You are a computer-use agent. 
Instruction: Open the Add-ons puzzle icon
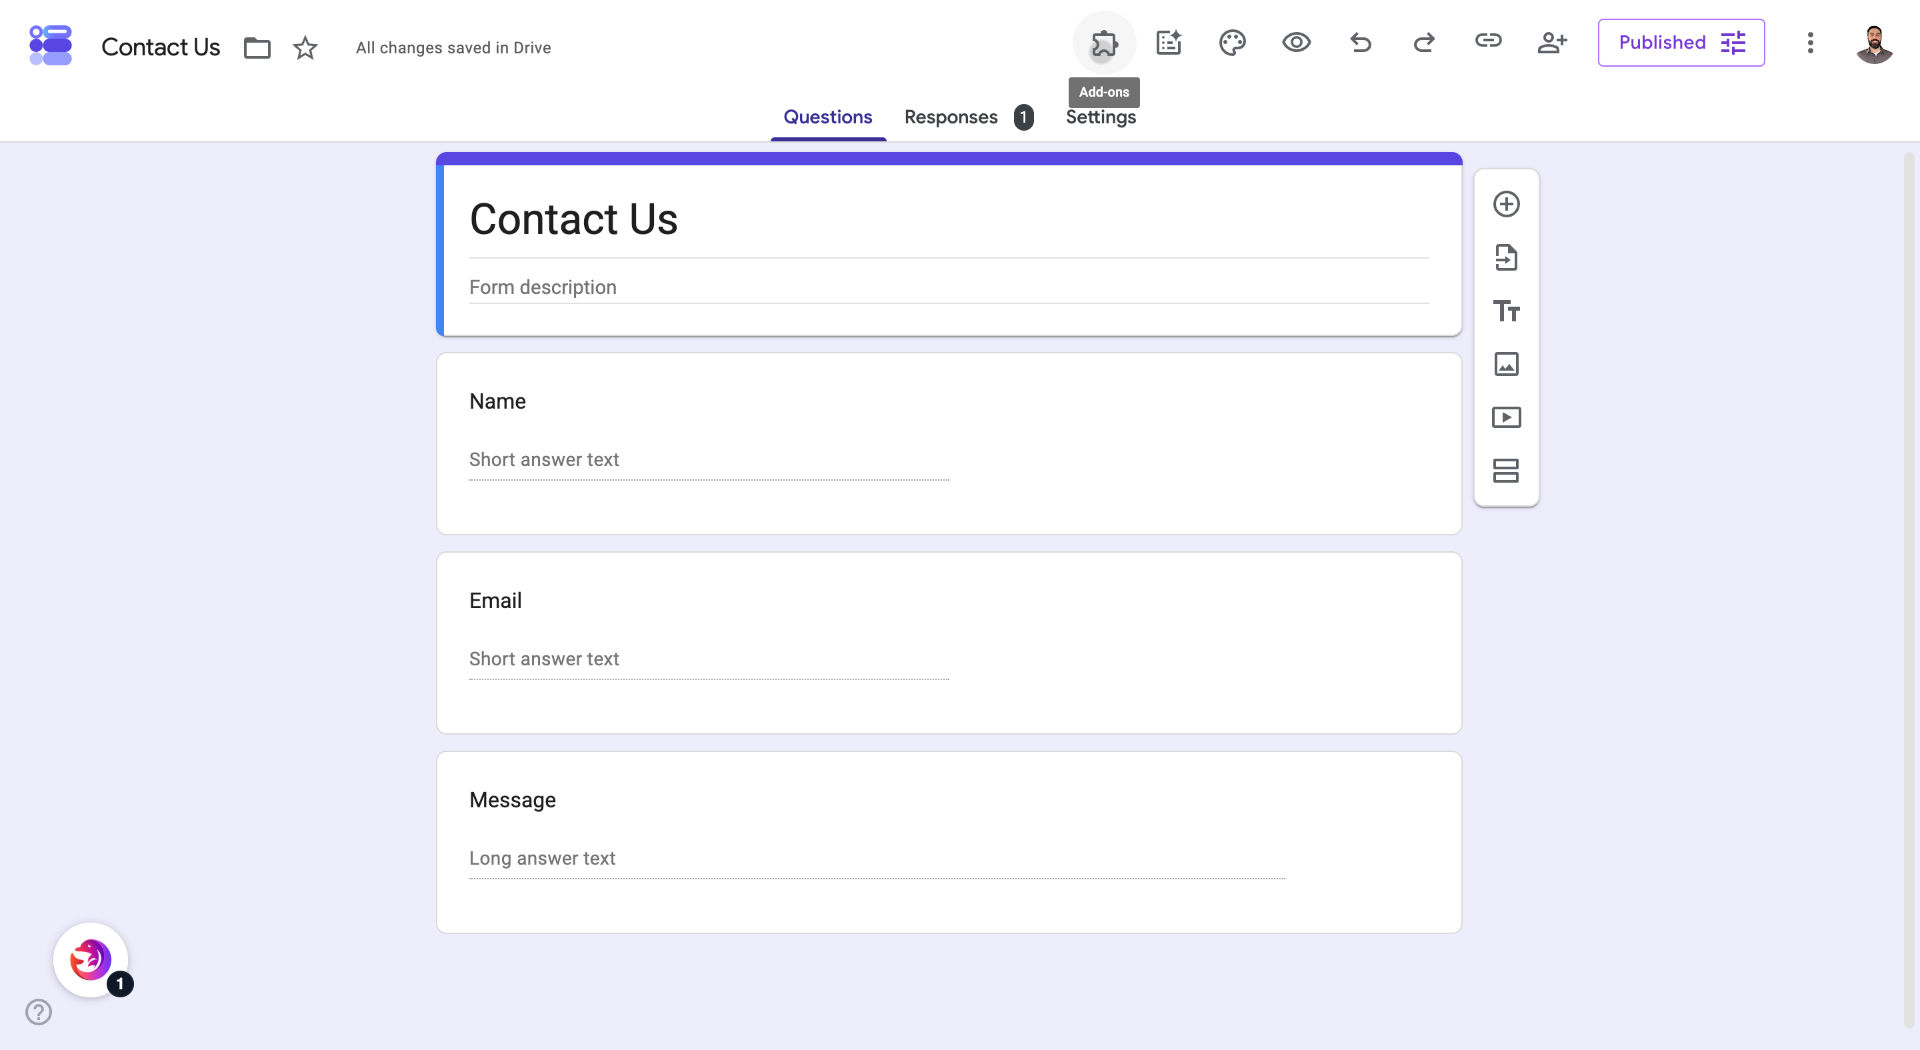tap(1104, 43)
